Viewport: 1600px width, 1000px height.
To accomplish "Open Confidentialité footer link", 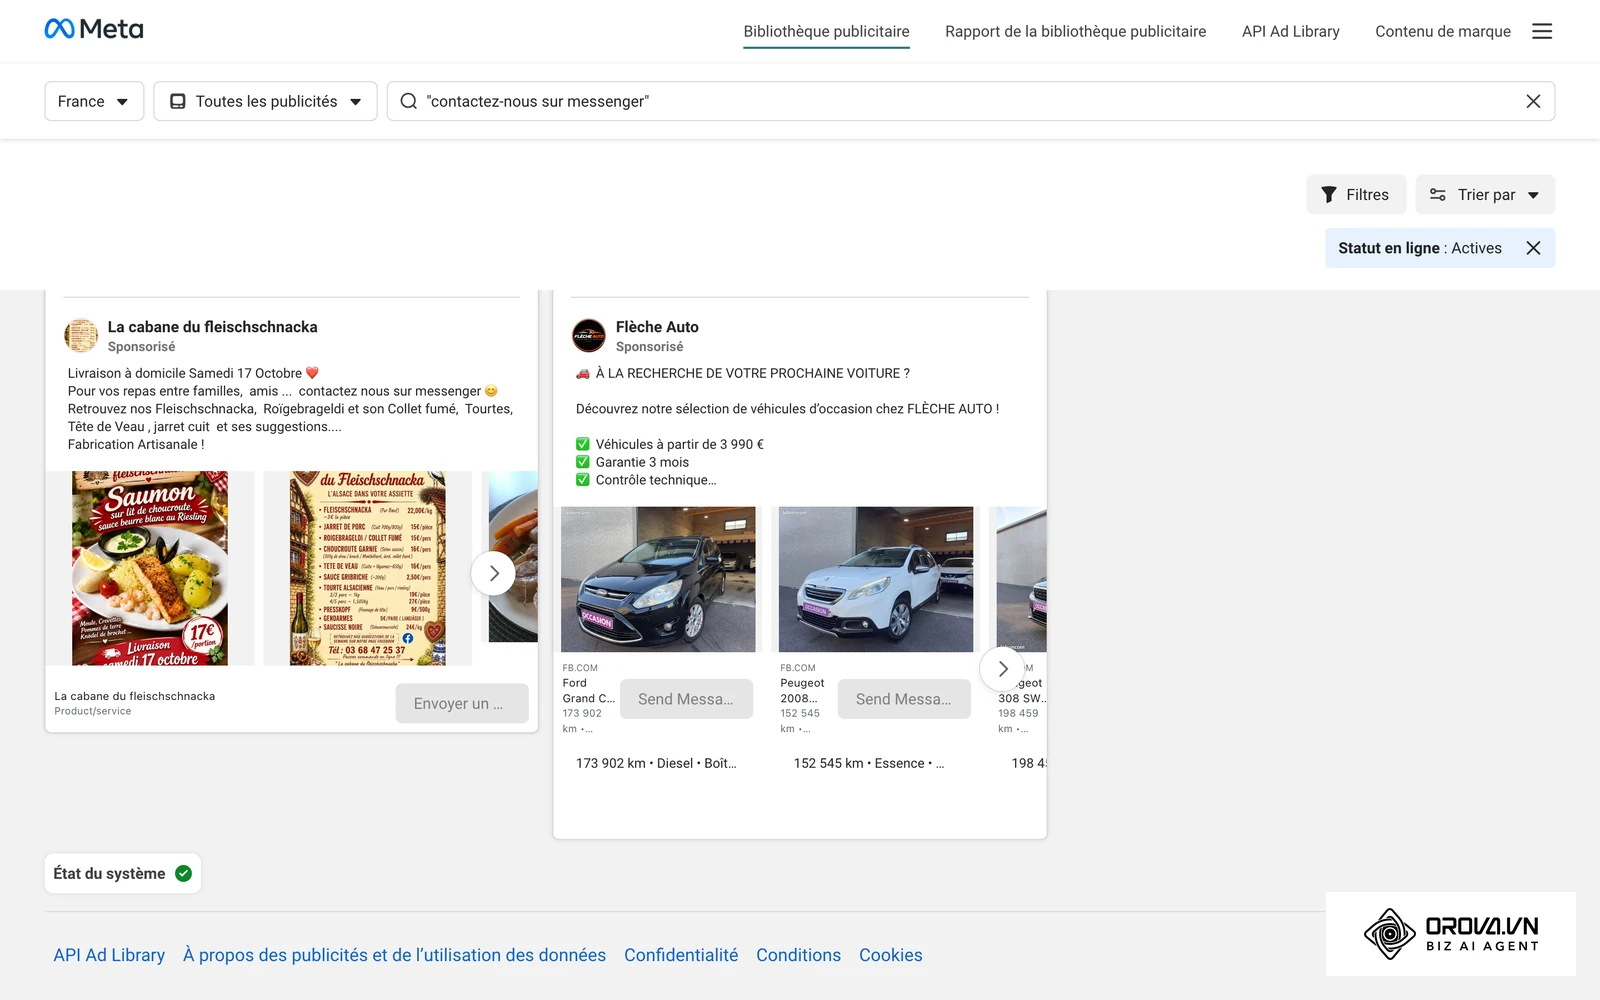I will [x=681, y=955].
